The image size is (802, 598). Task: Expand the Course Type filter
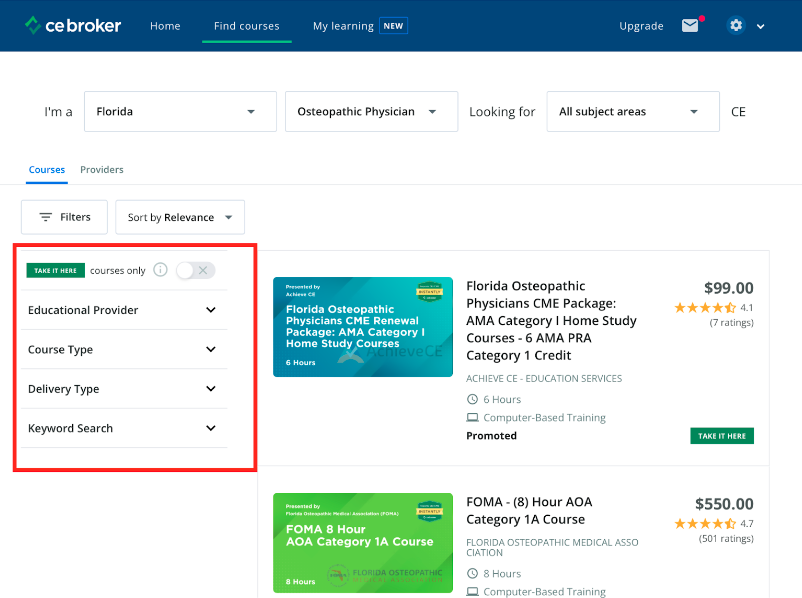[124, 349]
